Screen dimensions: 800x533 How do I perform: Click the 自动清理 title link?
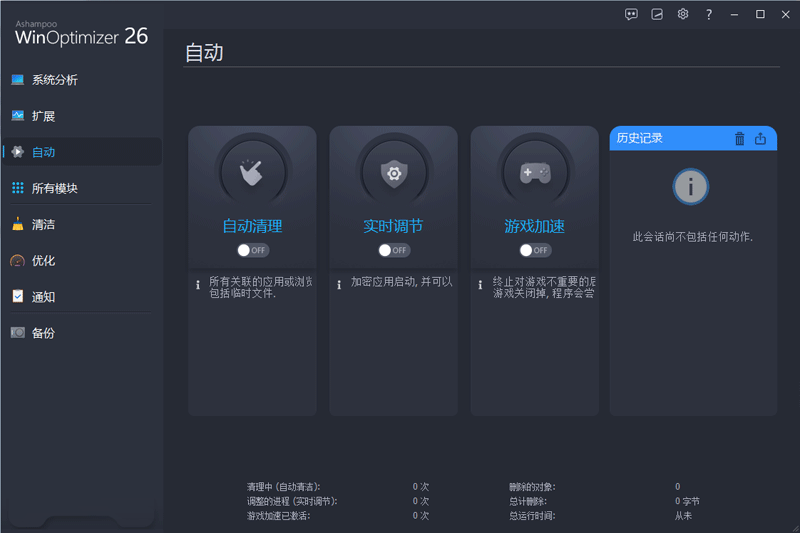click(x=252, y=226)
